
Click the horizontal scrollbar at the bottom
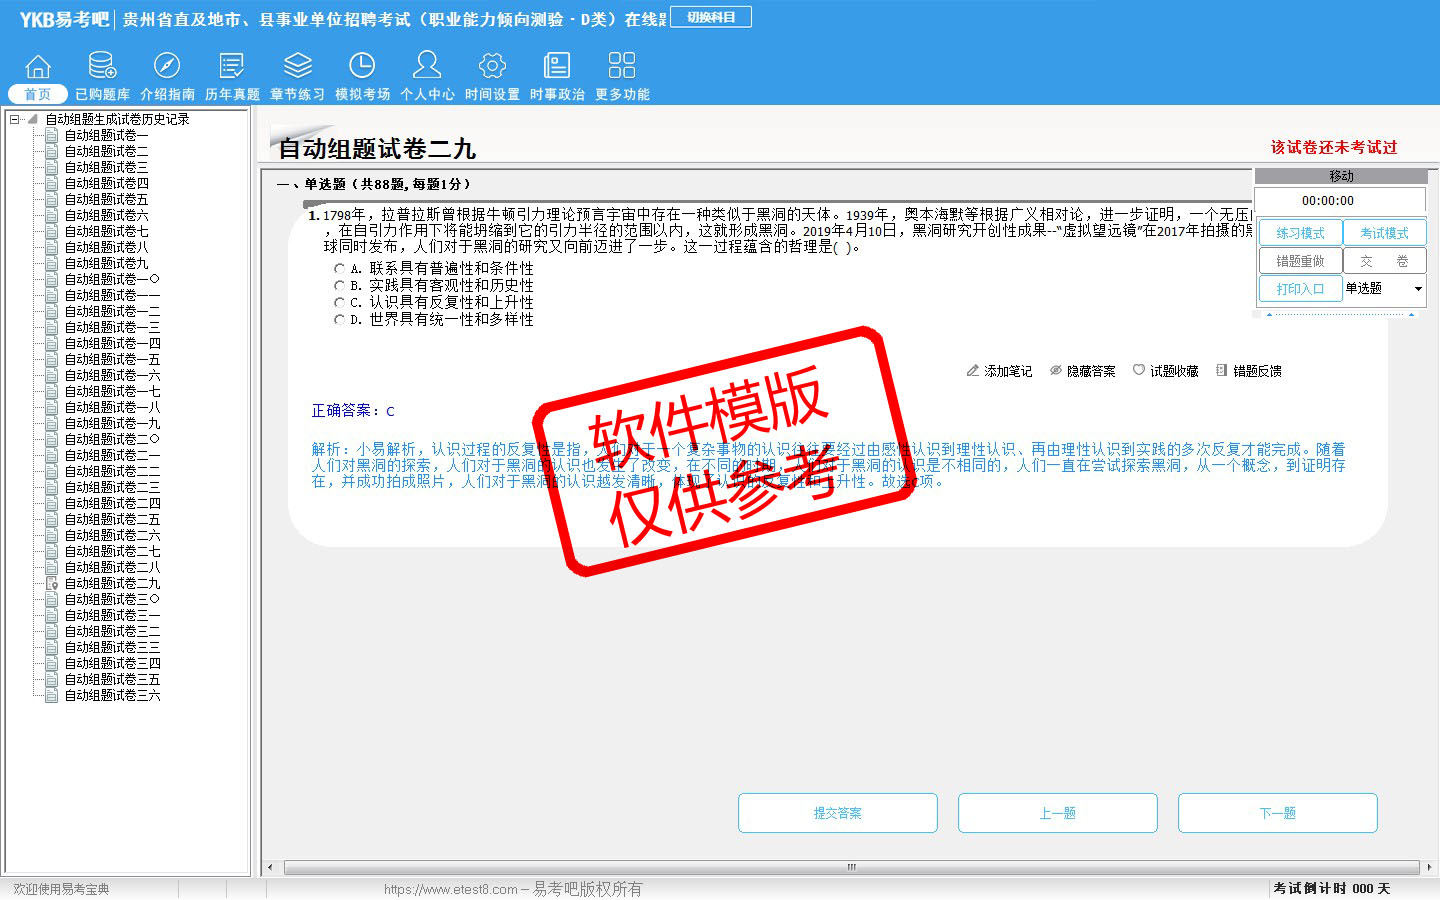click(x=851, y=867)
